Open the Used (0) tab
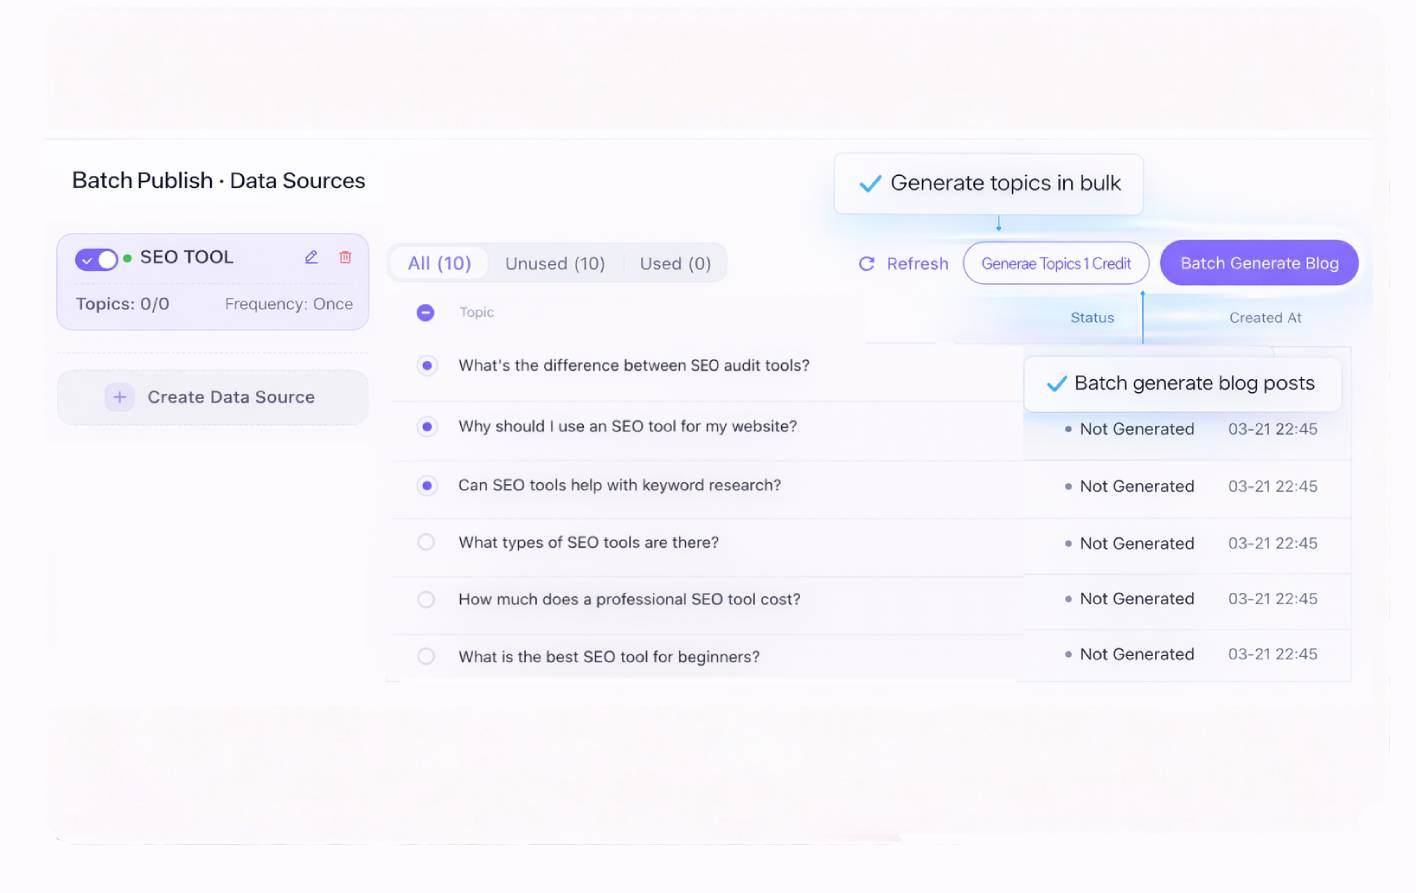The width and height of the screenshot is (1416, 893). coord(675,263)
